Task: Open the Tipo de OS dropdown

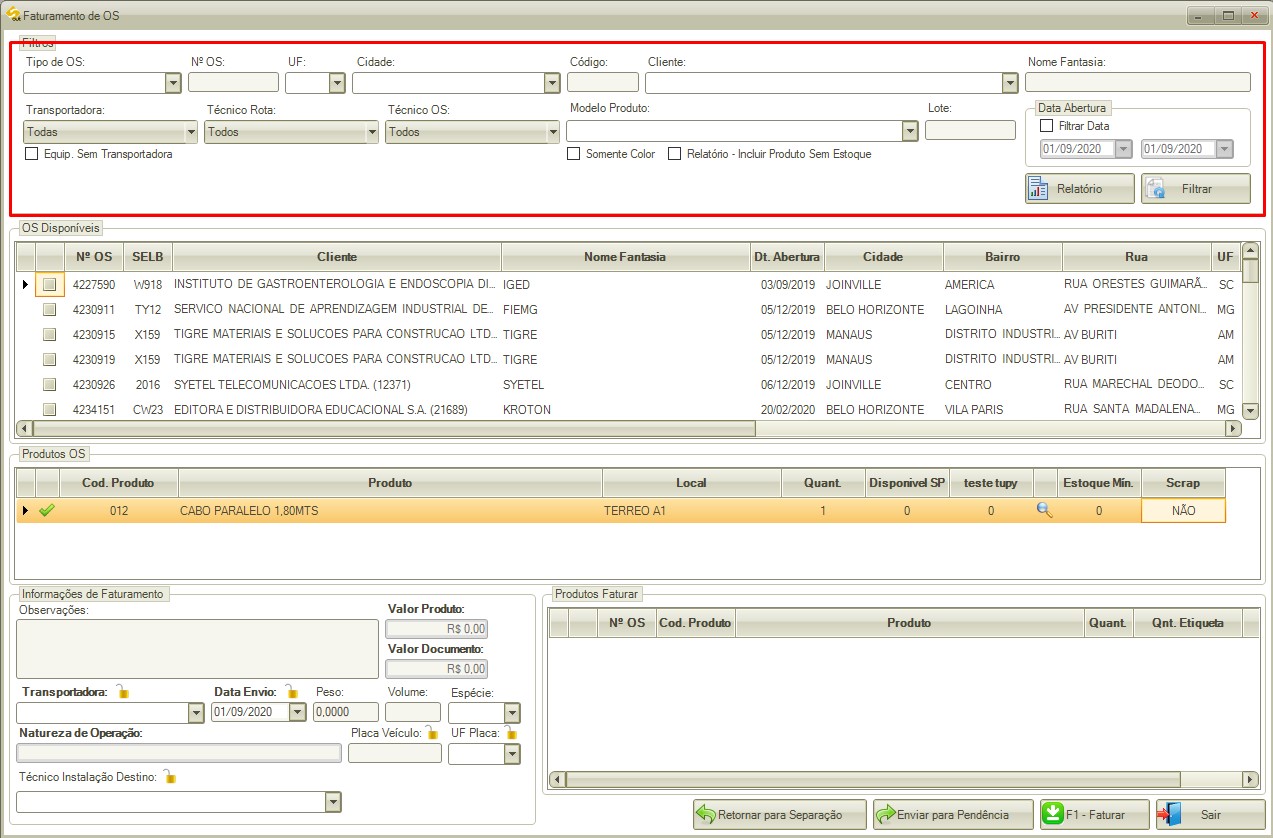Action: pos(173,83)
